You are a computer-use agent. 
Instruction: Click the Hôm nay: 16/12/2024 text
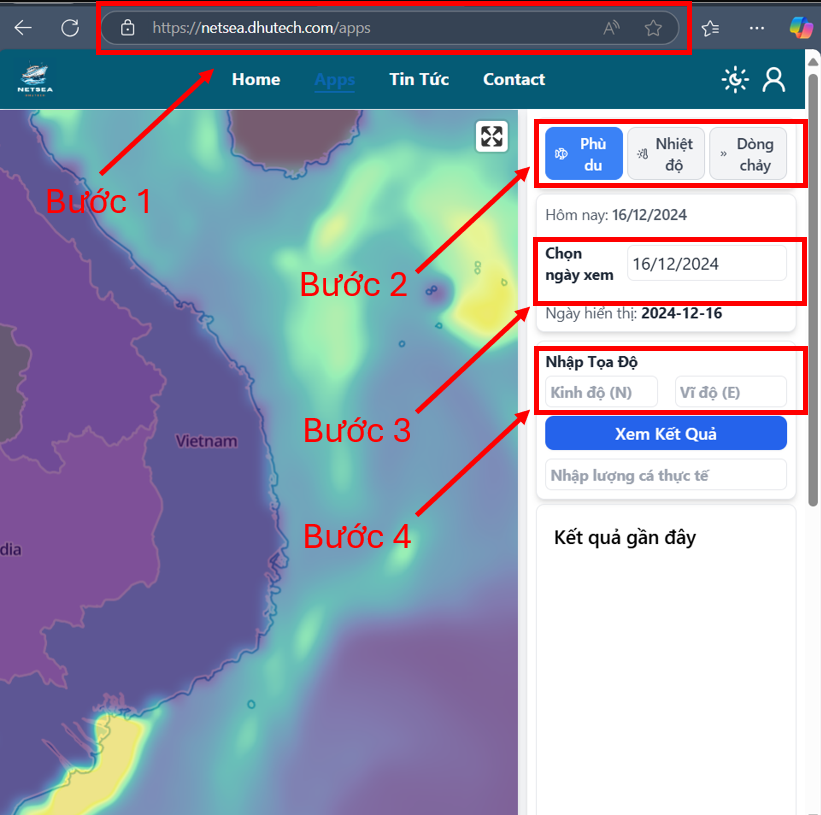pyautogui.click(x=616, y=215)
